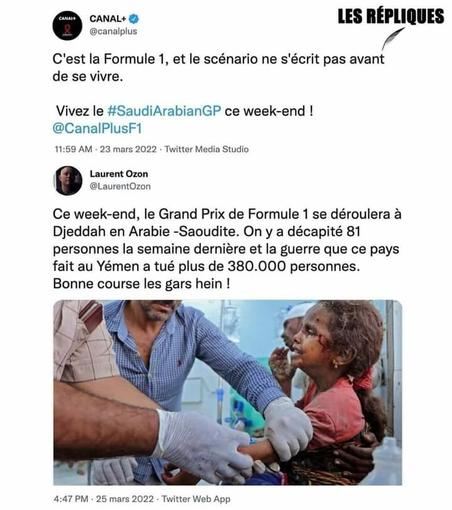
Task: Open the @CanalPlusF1 mention
Action: 97,129
